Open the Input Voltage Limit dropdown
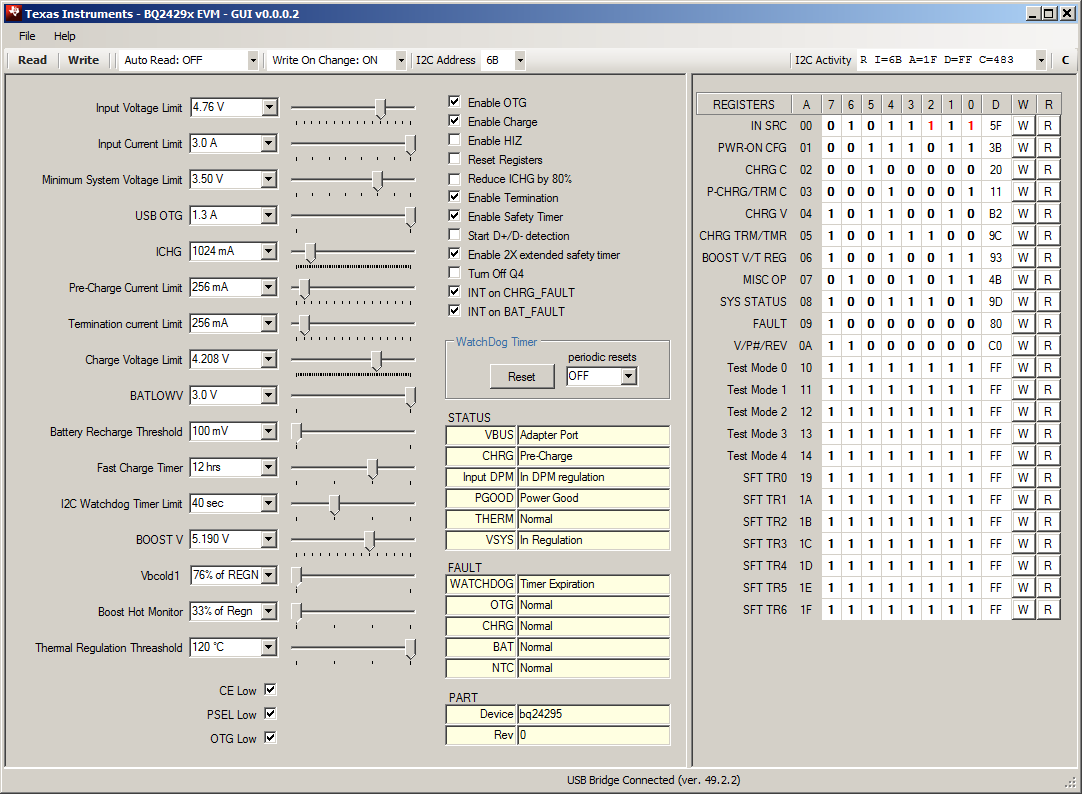The height and width of the screenshot is (794, 1082). (269, 108)
